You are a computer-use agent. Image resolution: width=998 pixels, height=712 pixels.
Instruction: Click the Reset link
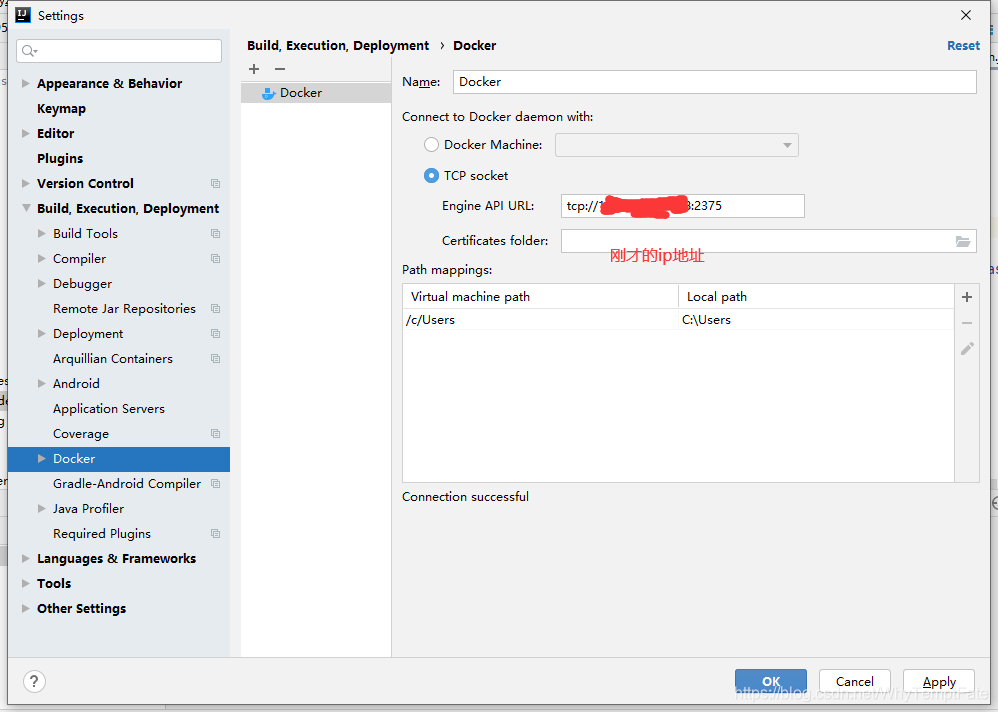963,46
